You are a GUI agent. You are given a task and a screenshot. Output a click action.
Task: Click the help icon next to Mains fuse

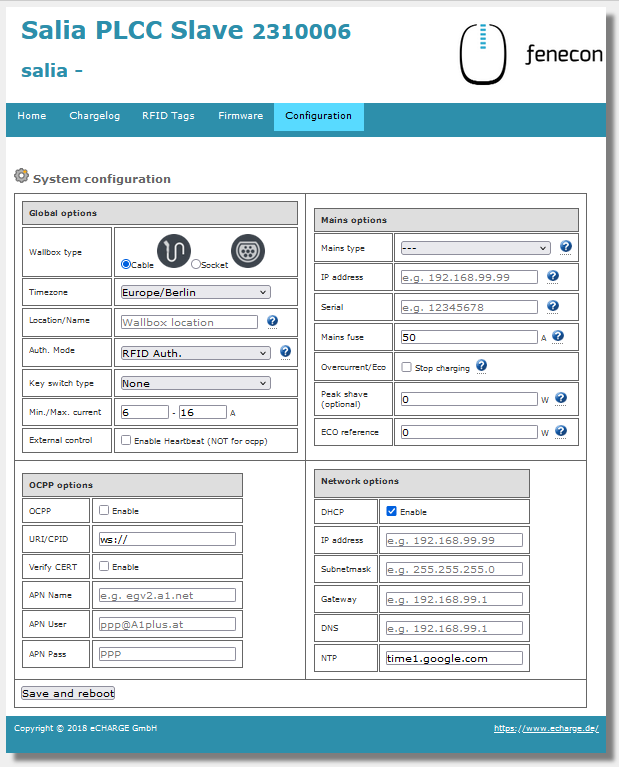[x=558, y=336]
